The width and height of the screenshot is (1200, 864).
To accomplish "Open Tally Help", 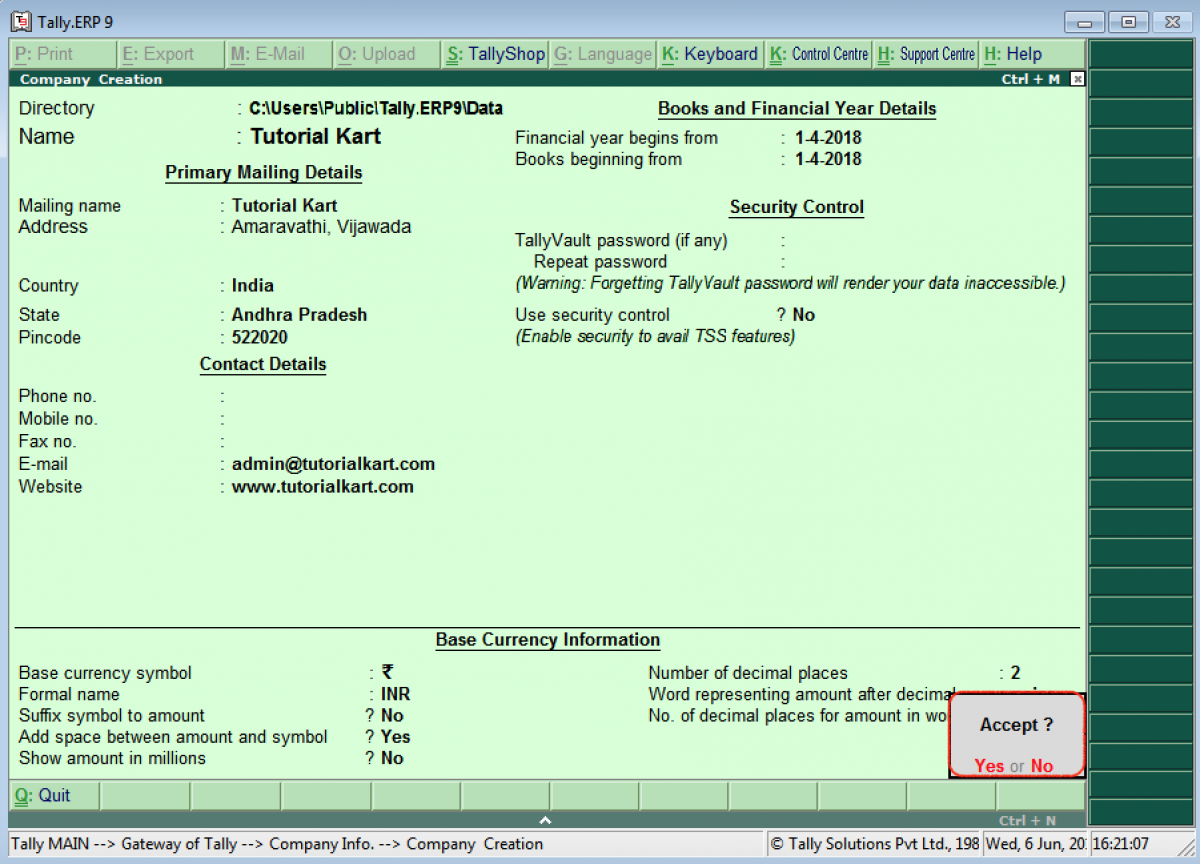I will [1015, 54].
